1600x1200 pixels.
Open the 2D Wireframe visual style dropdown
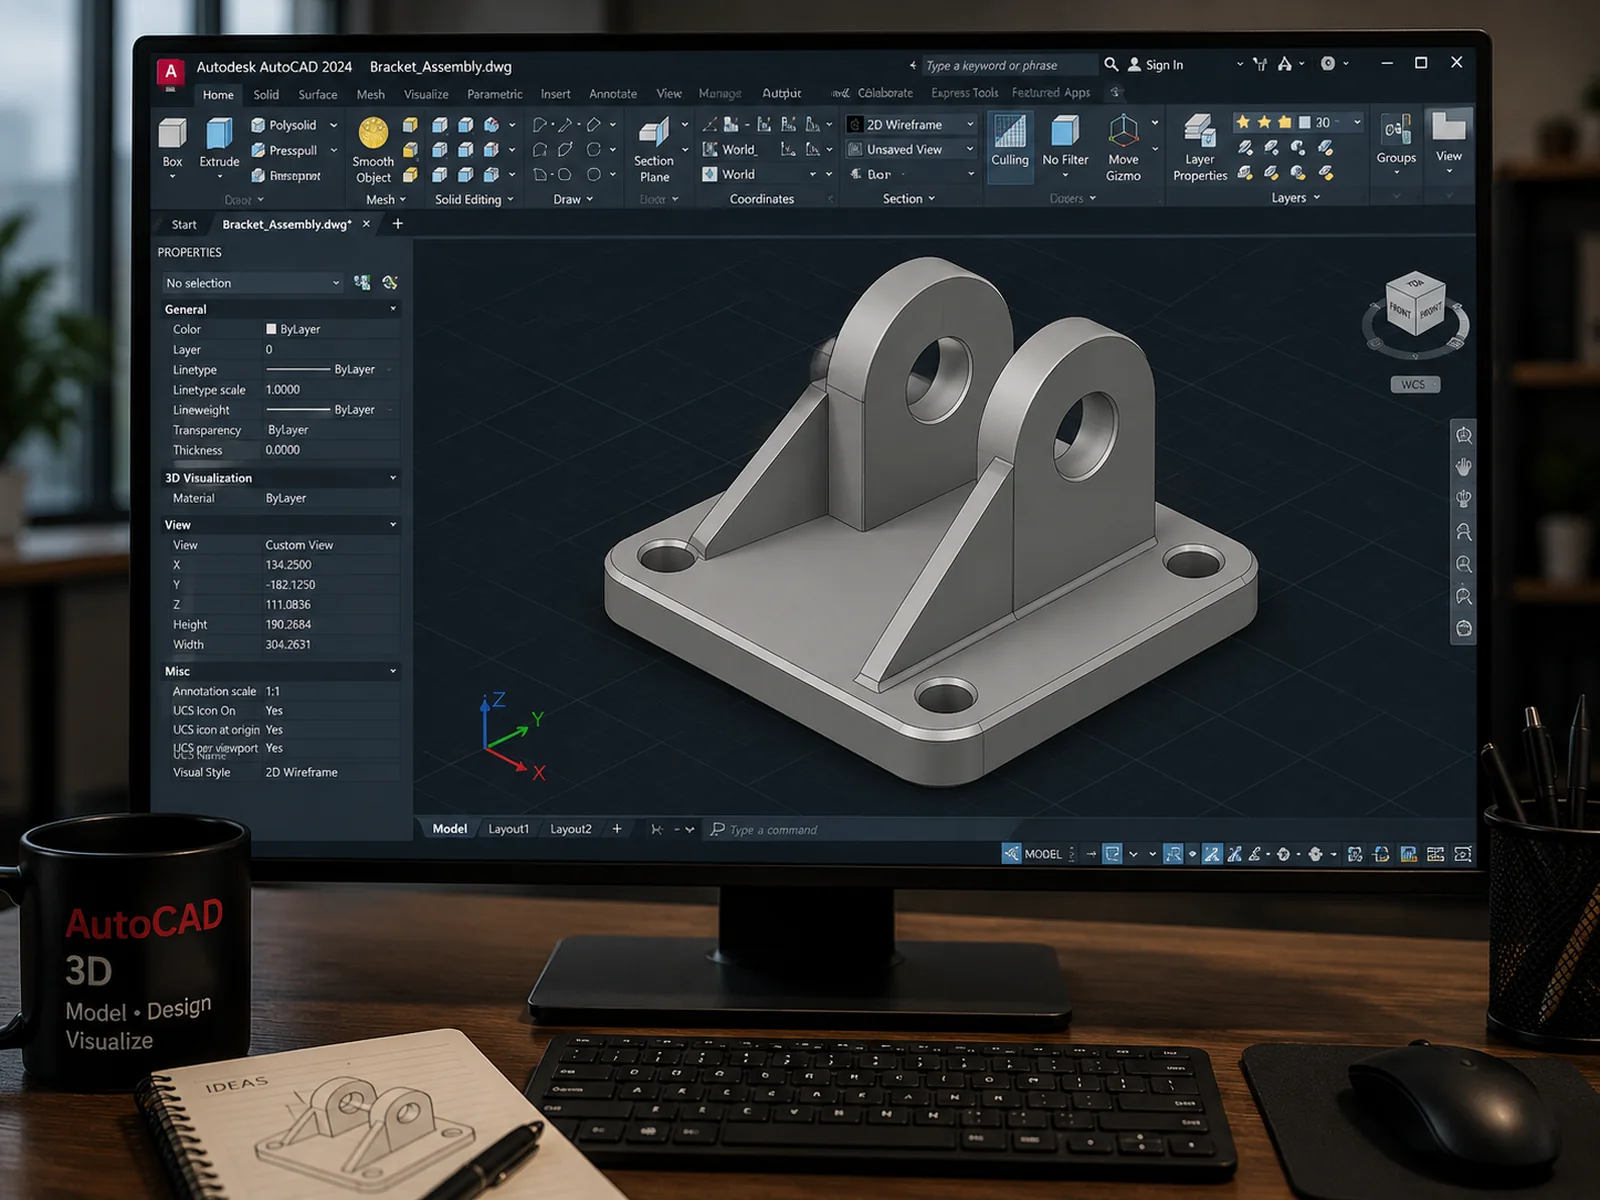(911, 125)
